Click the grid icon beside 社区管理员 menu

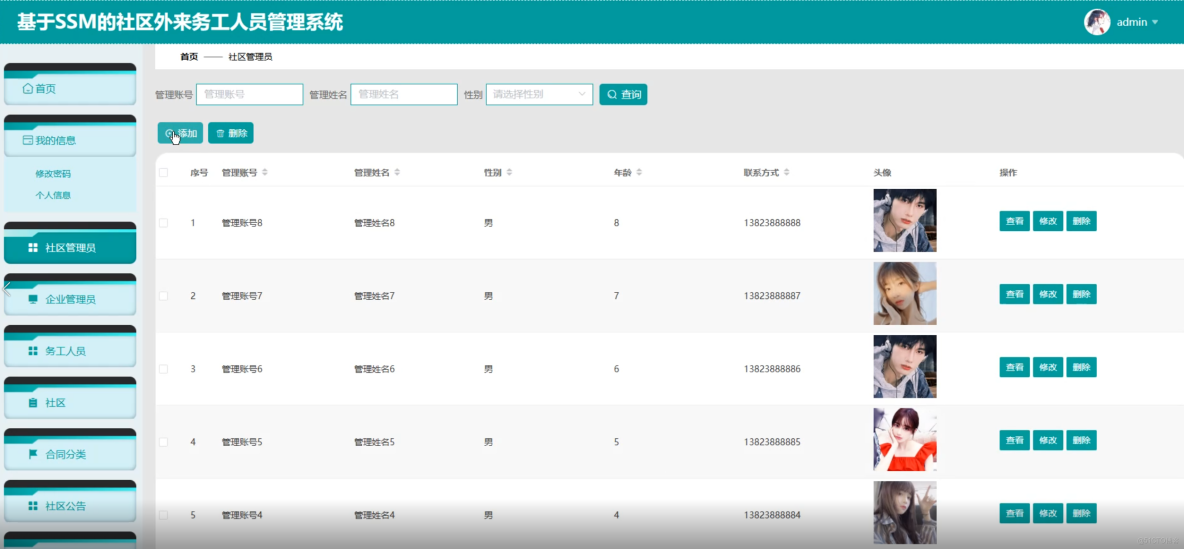pyautogui.click(x=32, y=248)
